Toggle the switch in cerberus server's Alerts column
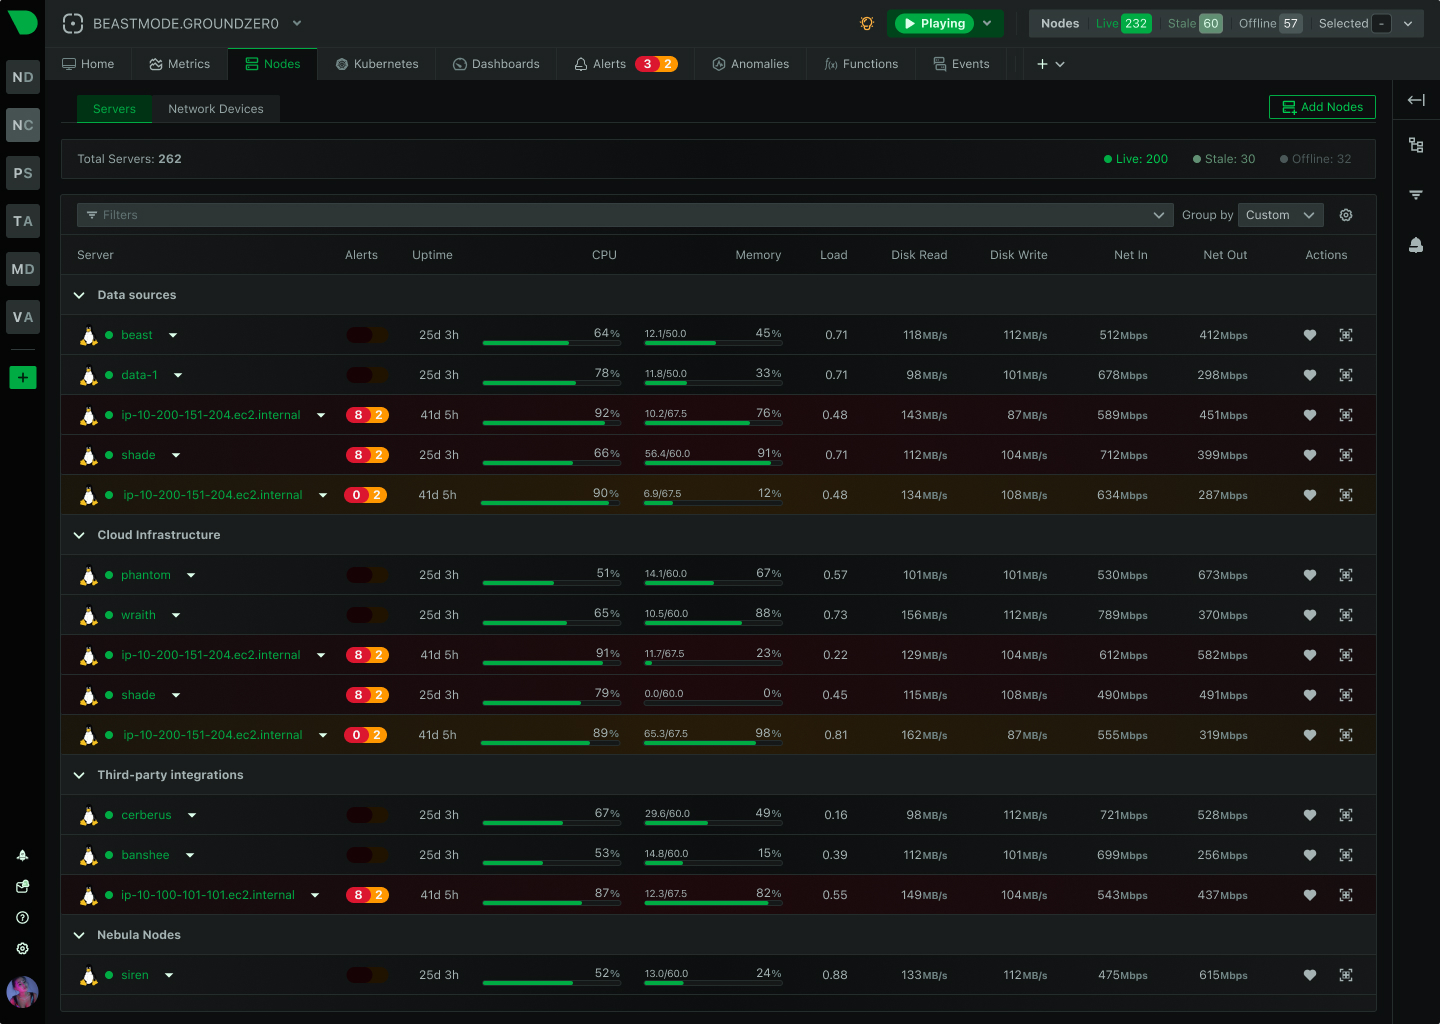Screen dimensions: 1440x1024 pyautogui.click(x=368, y=815)
